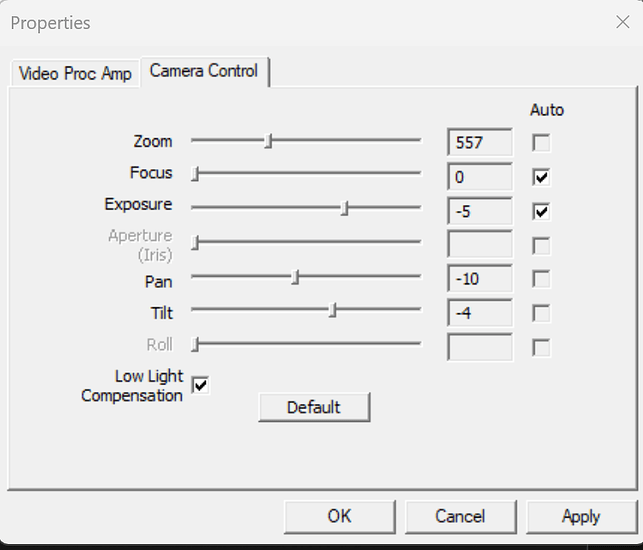Click the Zoom slider thumb
643x550 pixels.
click(268, 141)
